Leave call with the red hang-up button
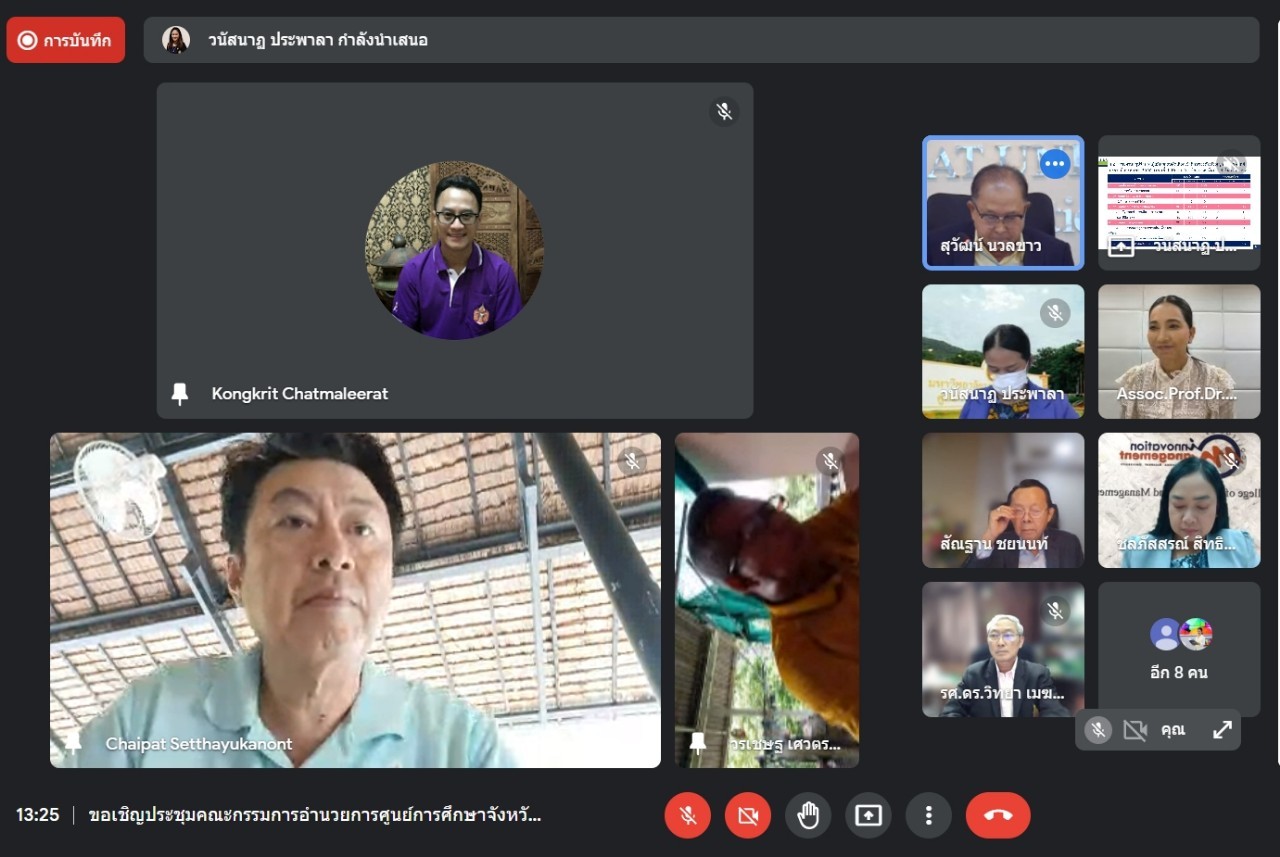This screenshot has width=1280, height=857. [997, 816]
